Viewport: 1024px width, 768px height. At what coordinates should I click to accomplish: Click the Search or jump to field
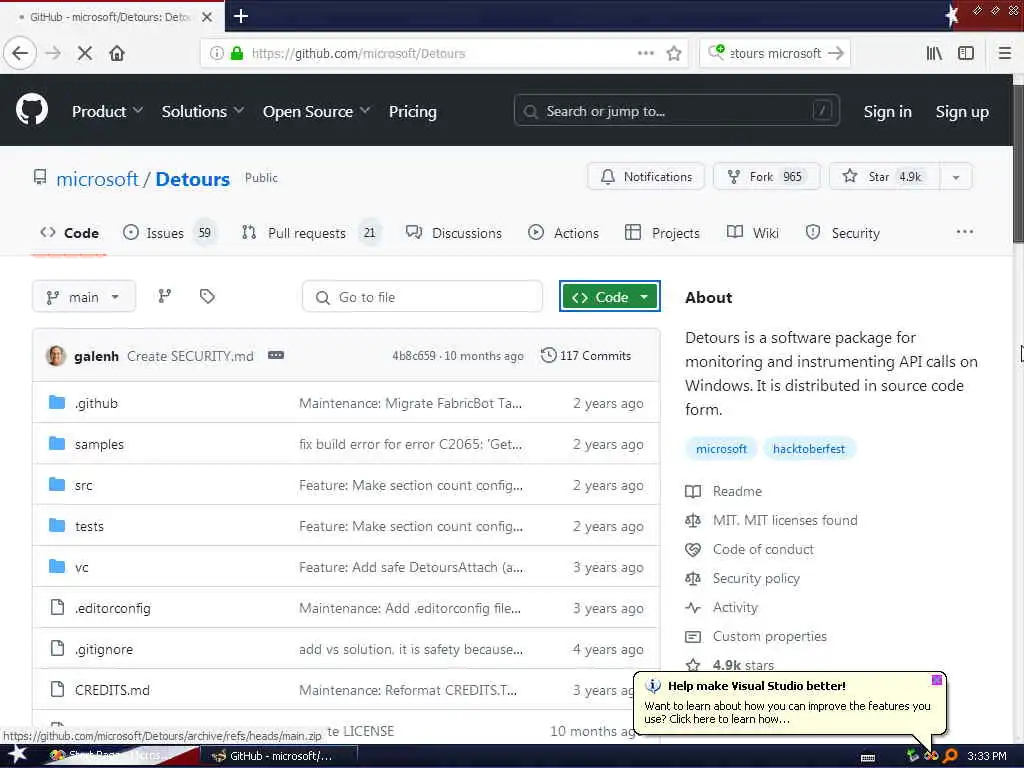(677, 111)
